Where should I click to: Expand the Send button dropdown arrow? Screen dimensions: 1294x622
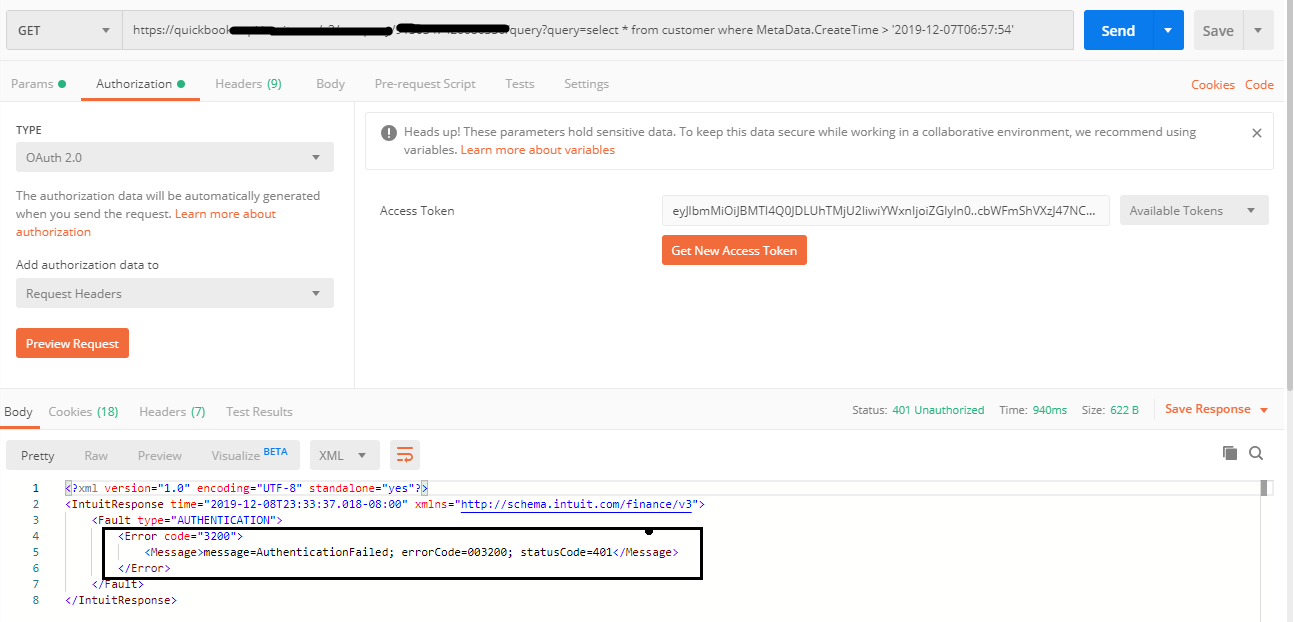click(x=1166, y=30)
